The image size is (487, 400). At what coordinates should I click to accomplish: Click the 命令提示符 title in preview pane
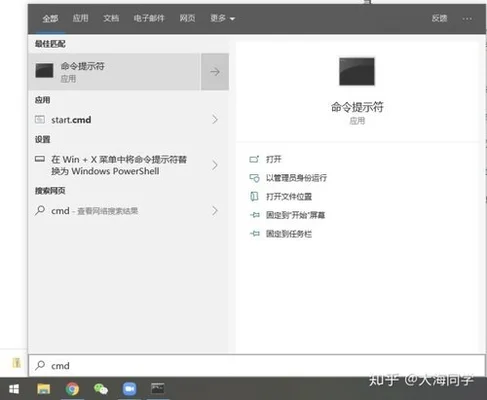[357, 107]
